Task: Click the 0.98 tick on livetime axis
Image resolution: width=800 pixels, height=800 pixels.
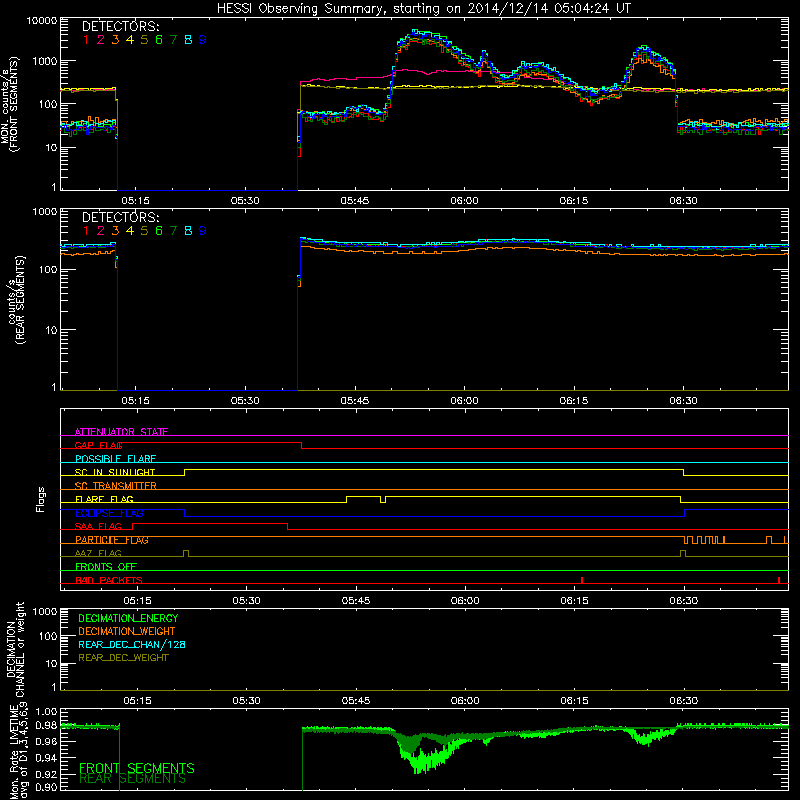Action: pos(46,726)
